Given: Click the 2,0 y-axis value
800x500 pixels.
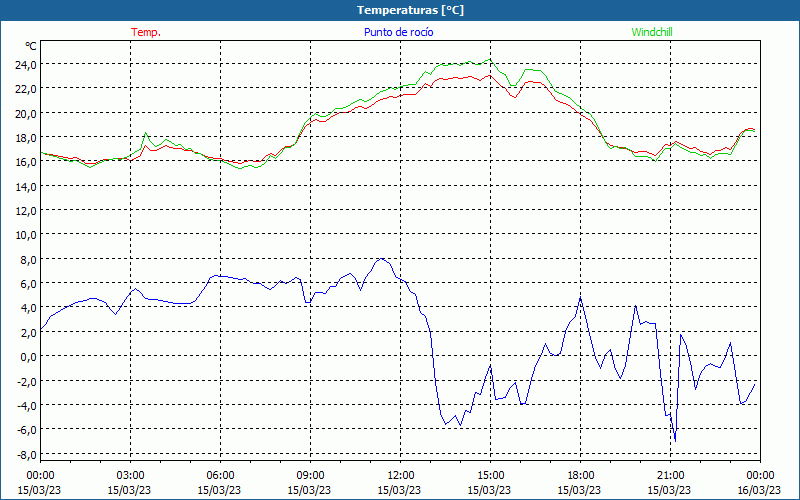Looking at the screenshot, I should coord(28,332).
